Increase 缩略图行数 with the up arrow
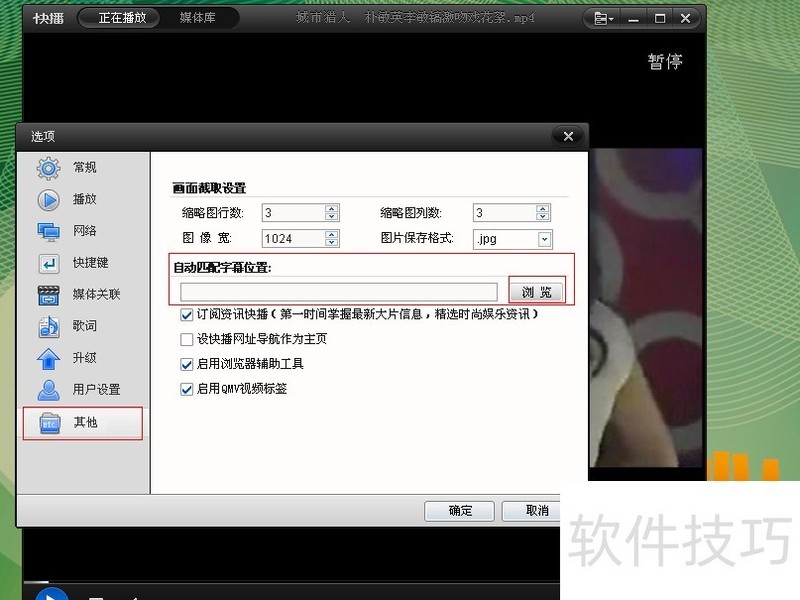The height and width of the screenshot is (600, 800). click(x=330, y=208)
